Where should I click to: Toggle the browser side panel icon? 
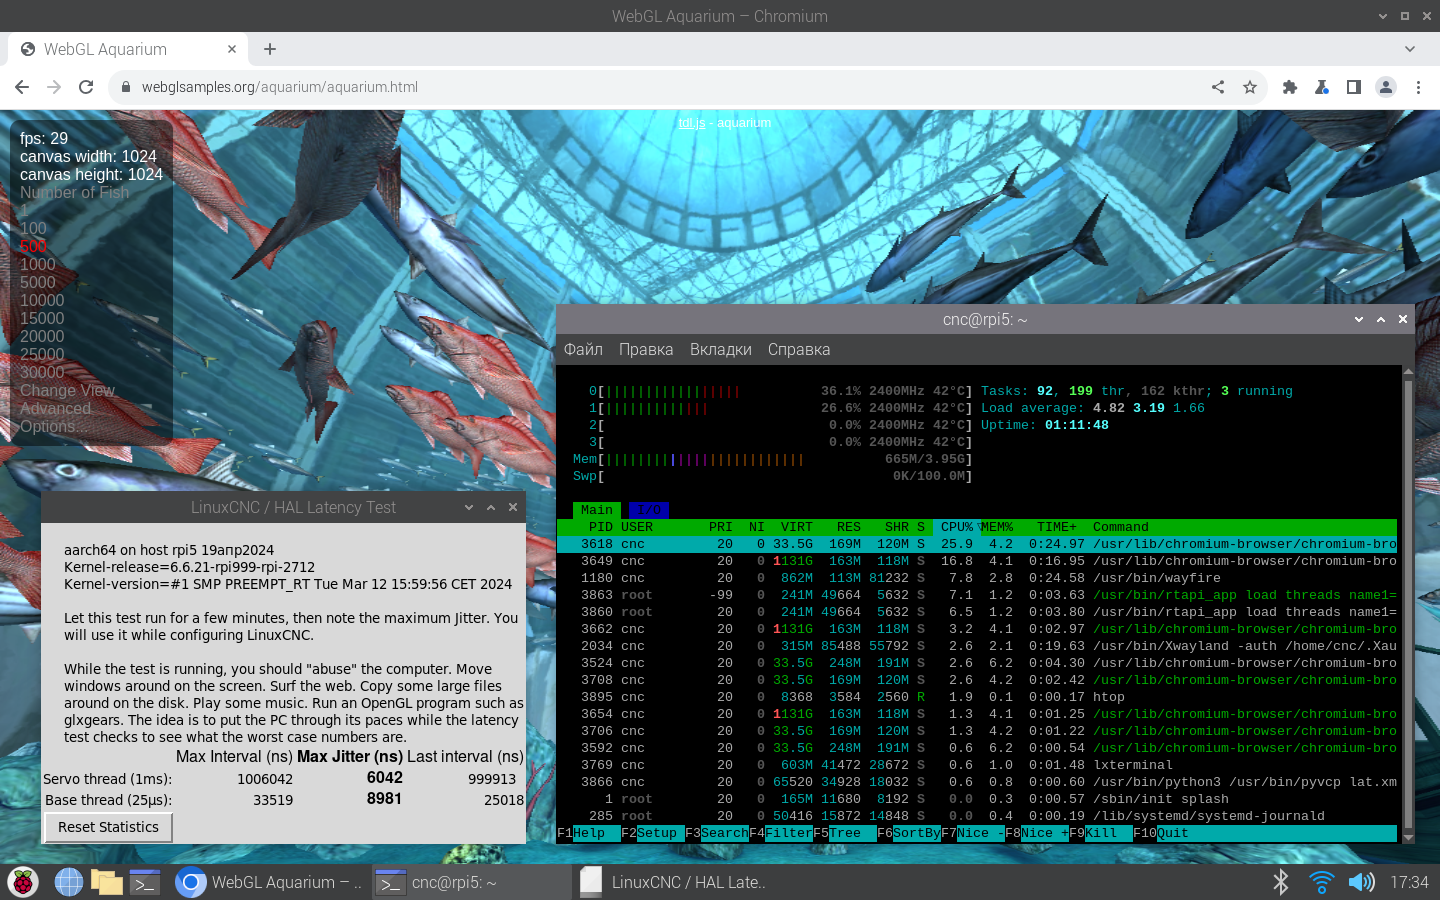1354,87
